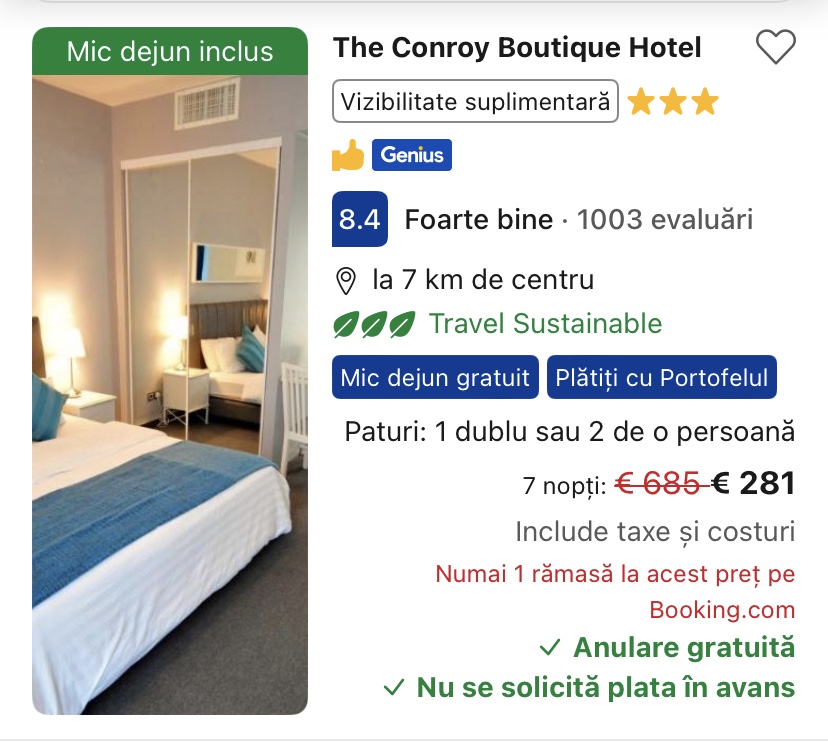Click the Vizibilitate suplimentară label

[x=475, y=101]
